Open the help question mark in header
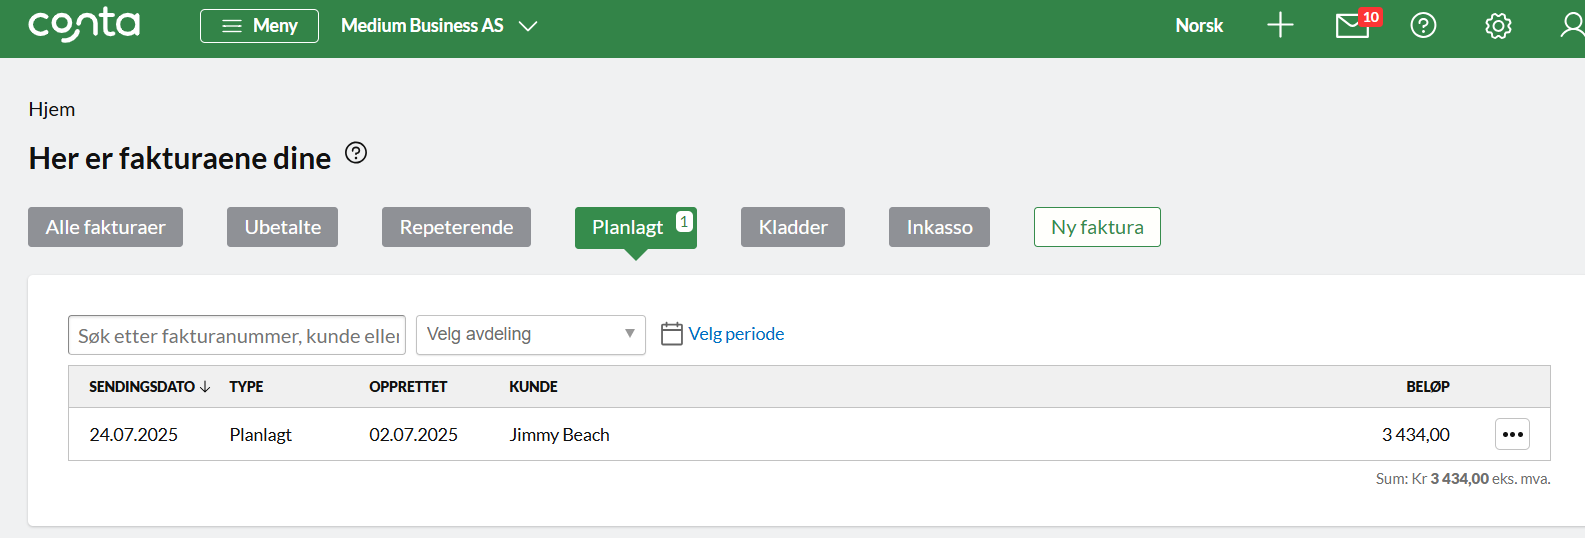The height and width of the screenshot is (538, 1585). (x=1423, y=26)
